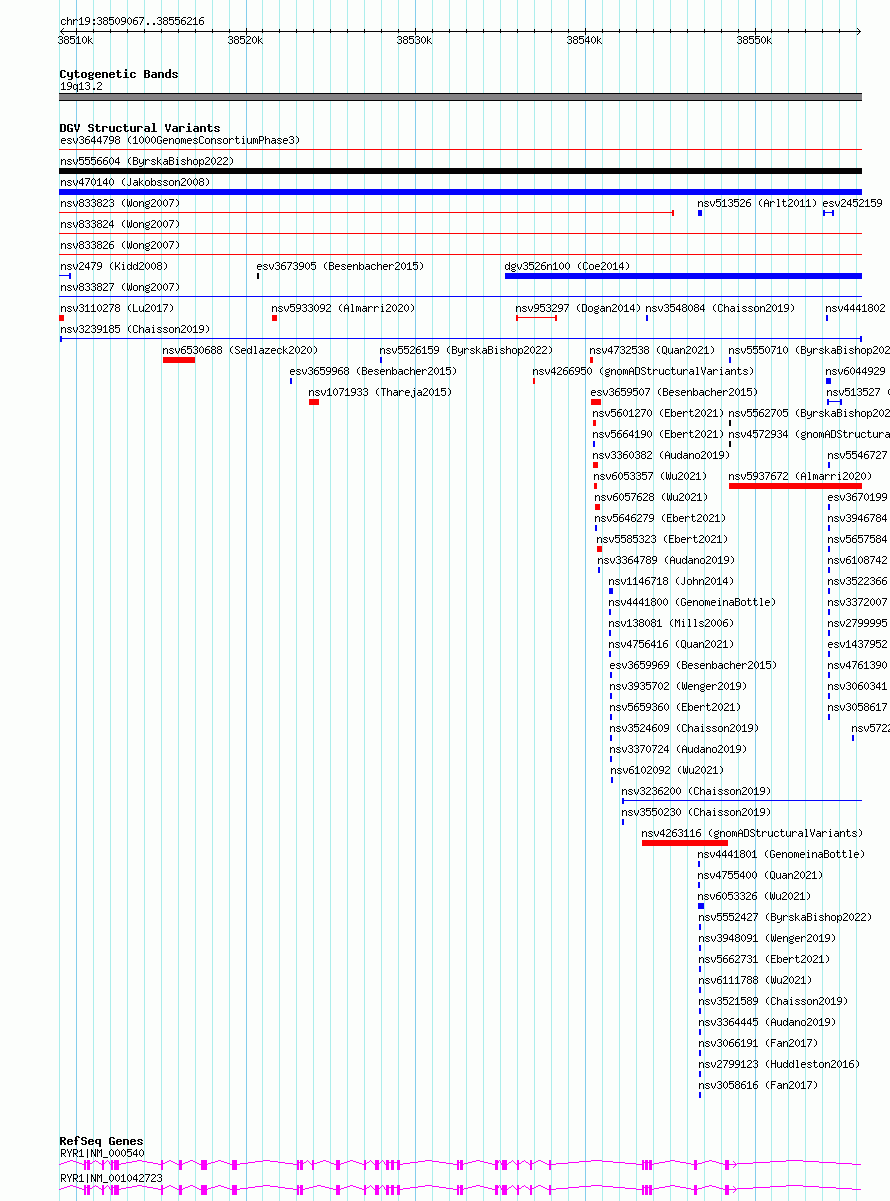
Task: Click the 38510k ruler tick label
Action: [75, 41]
